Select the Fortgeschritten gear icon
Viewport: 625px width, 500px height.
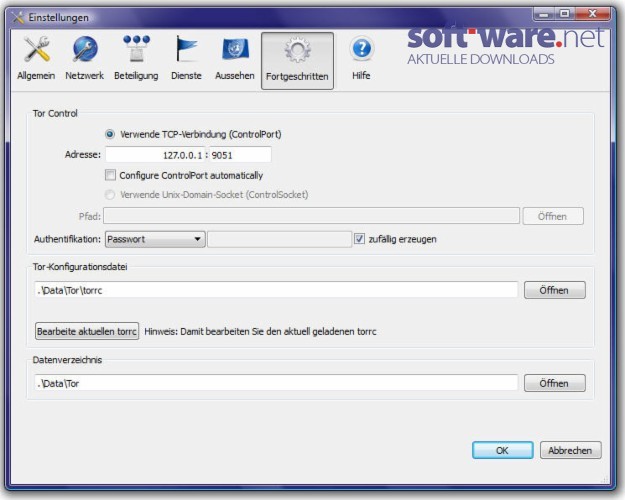pos(297,50)
